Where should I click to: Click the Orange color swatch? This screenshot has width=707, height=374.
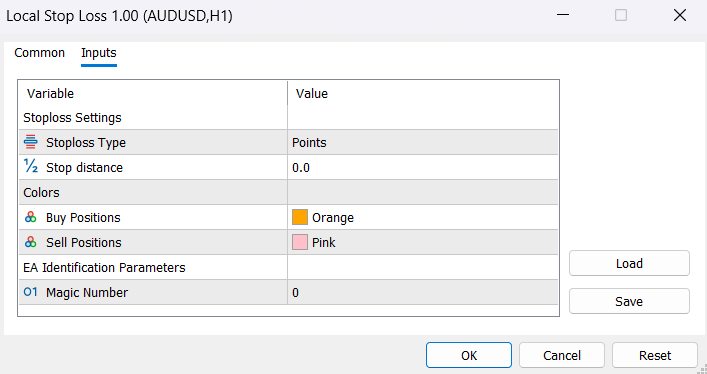(300, 217)
